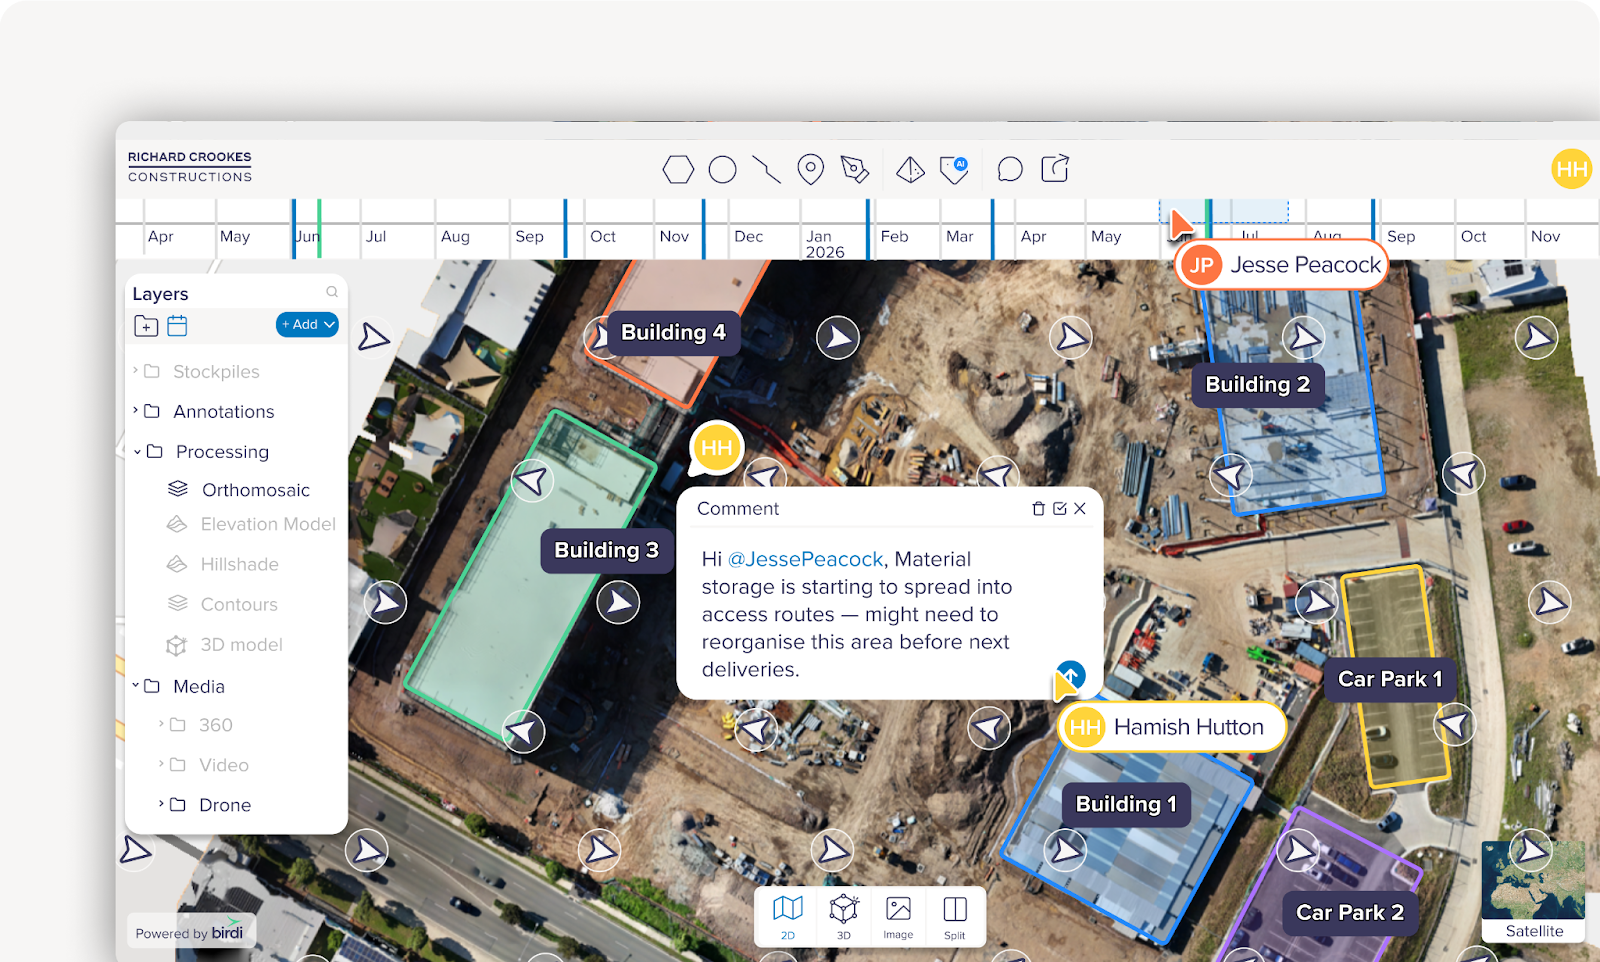Create a new layer folder

(146, 326)
